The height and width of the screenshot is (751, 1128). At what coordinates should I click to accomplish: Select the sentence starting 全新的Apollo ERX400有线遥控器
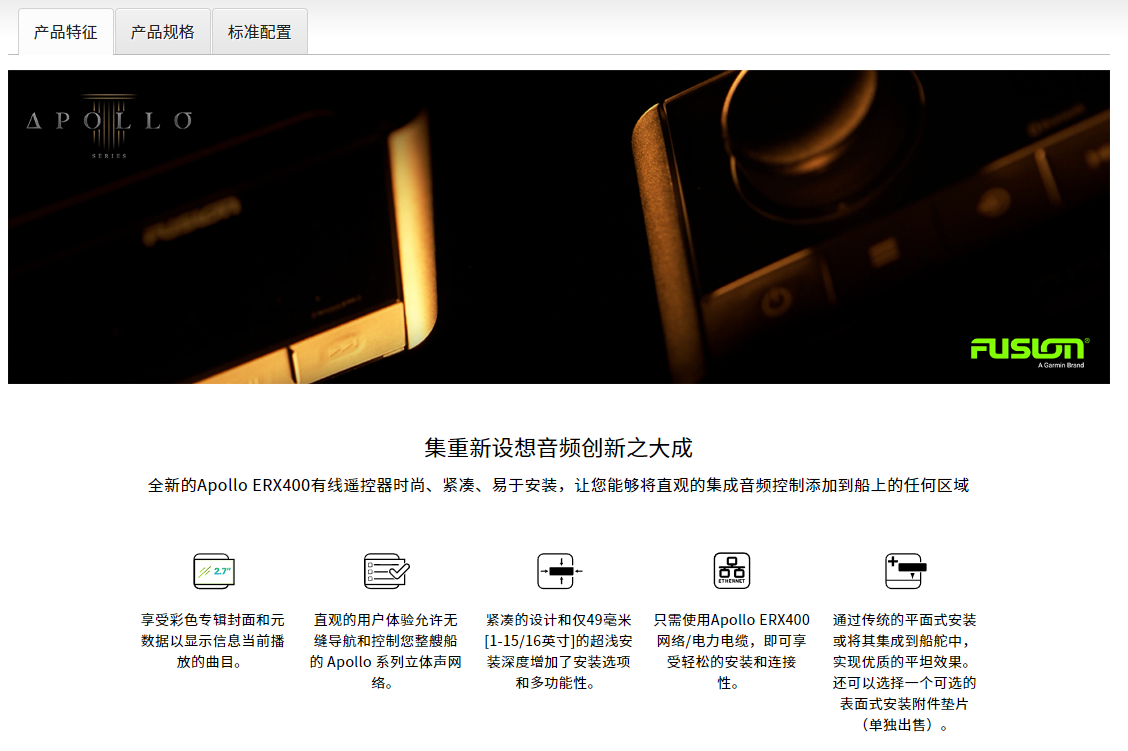click(558, 486)
